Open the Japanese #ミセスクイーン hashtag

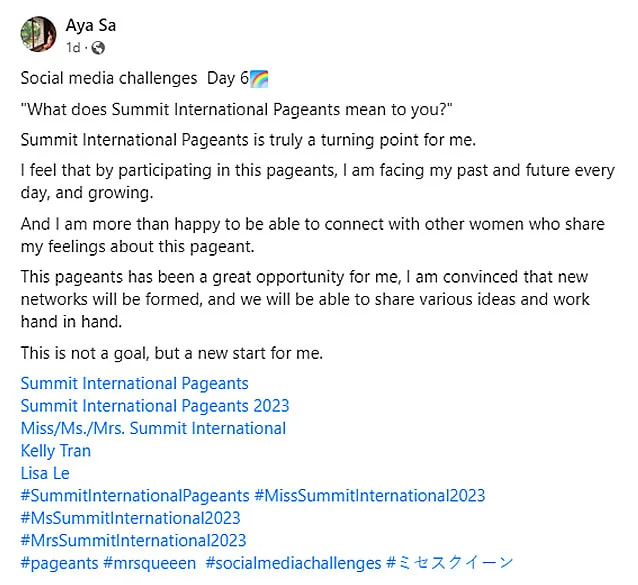[450, 563]
